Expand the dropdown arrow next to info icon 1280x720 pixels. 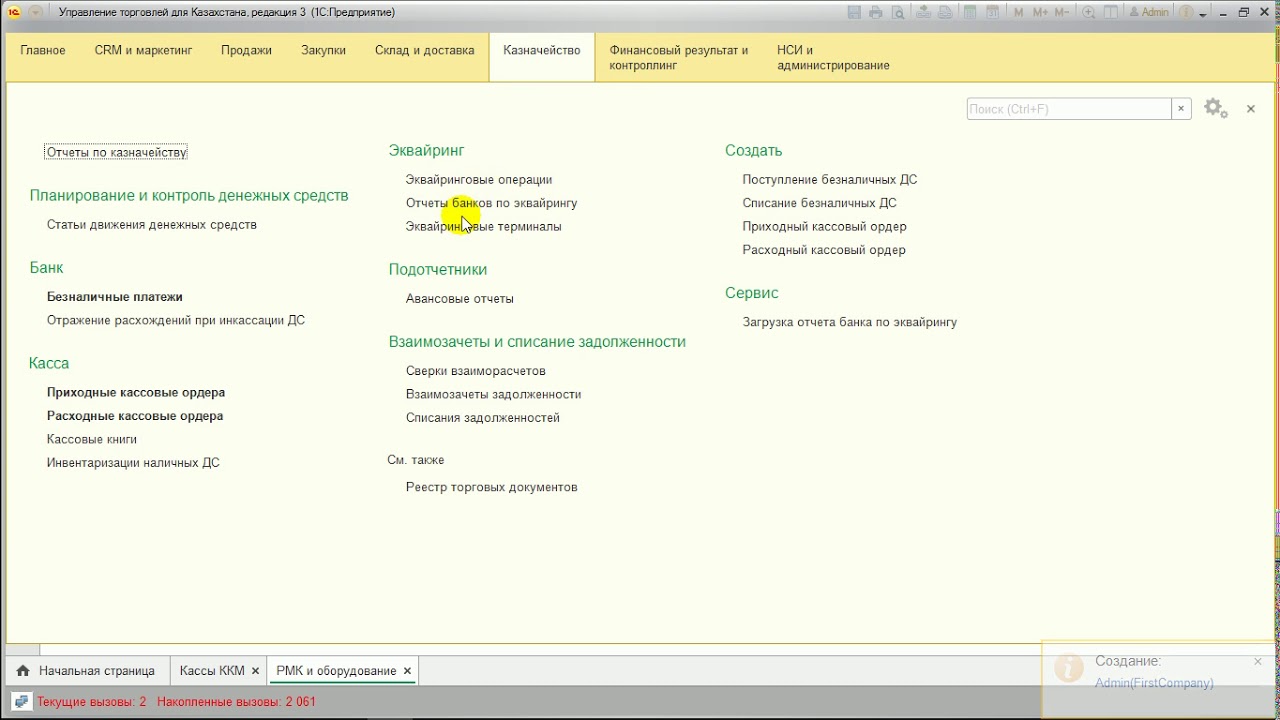click(1203, 14)
